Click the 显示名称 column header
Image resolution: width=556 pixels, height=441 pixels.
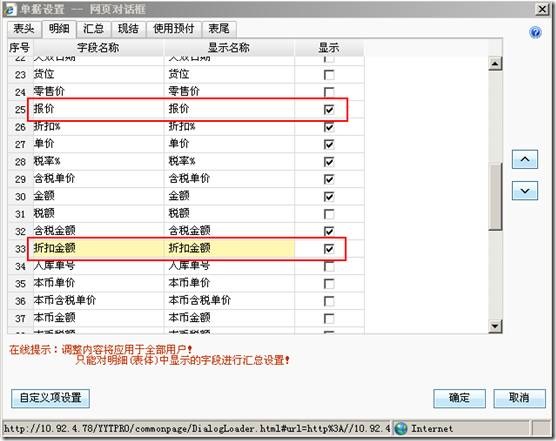click(x=229, y=48)
